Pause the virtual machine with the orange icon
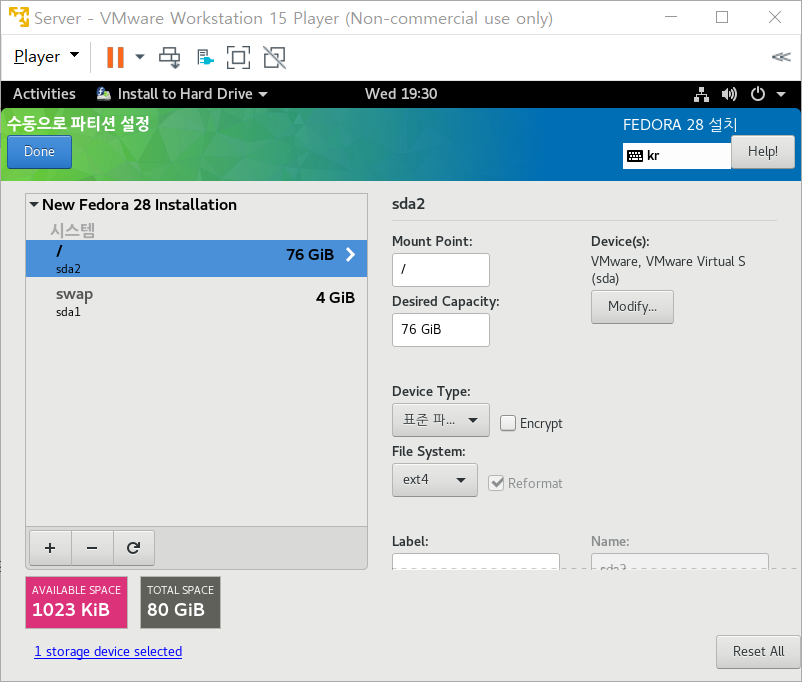802x682 pixels. coord(115,57)
